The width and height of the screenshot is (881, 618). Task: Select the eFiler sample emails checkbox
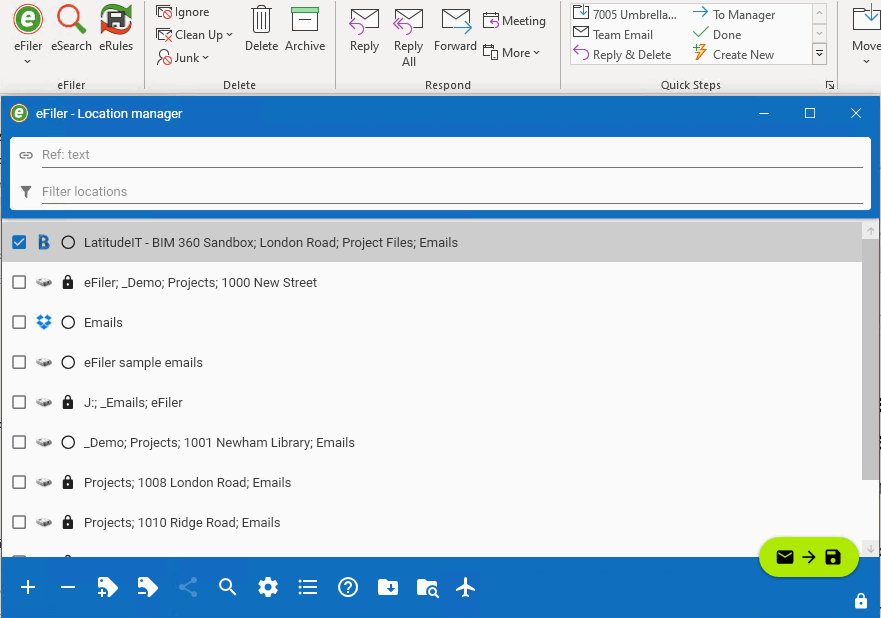(x=19, y=362)
